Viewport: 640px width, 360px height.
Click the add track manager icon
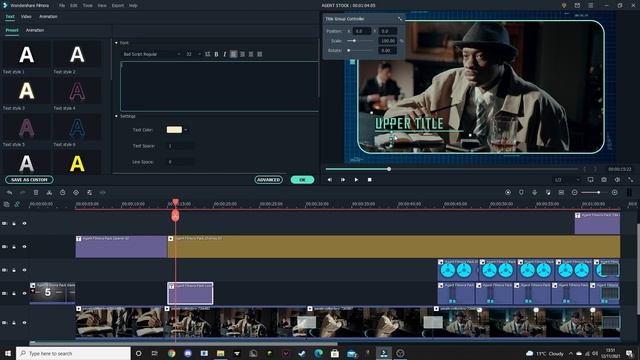[6, 204]
